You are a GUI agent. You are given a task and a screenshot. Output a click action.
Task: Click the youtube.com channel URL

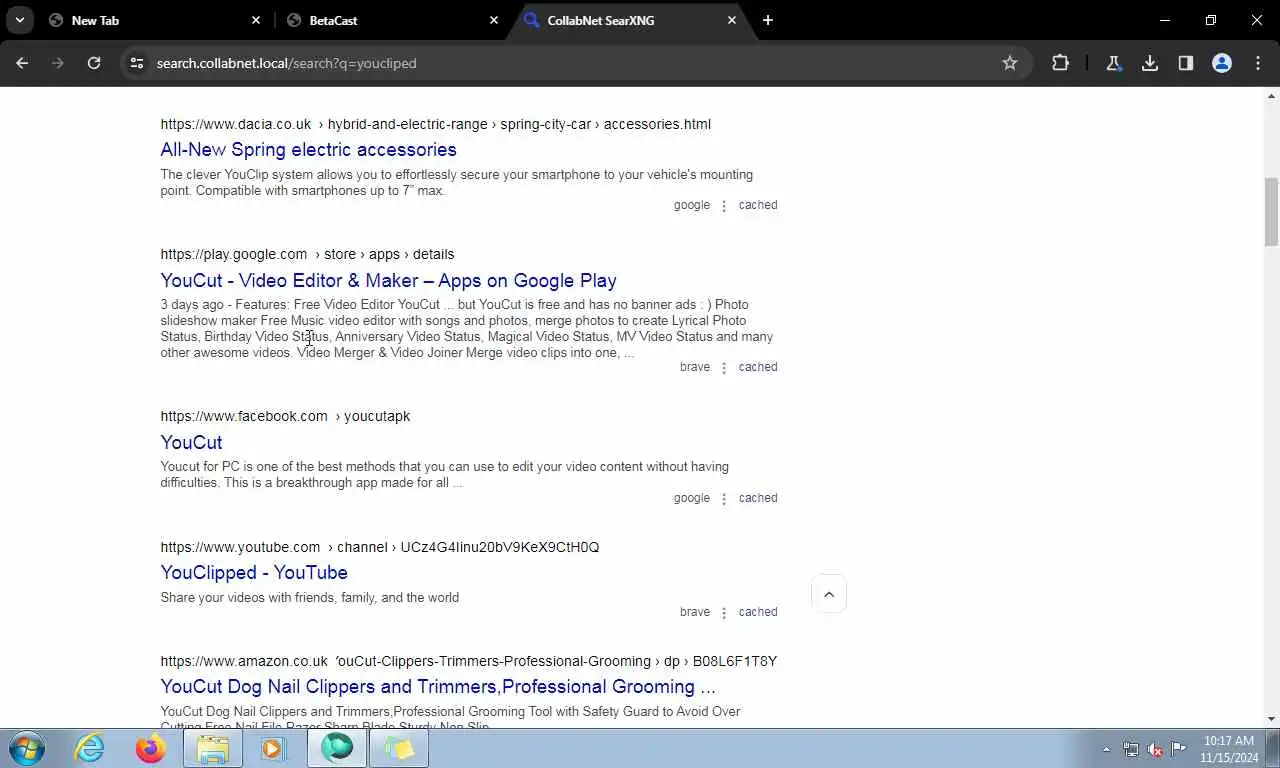click(x=379, y=547)
